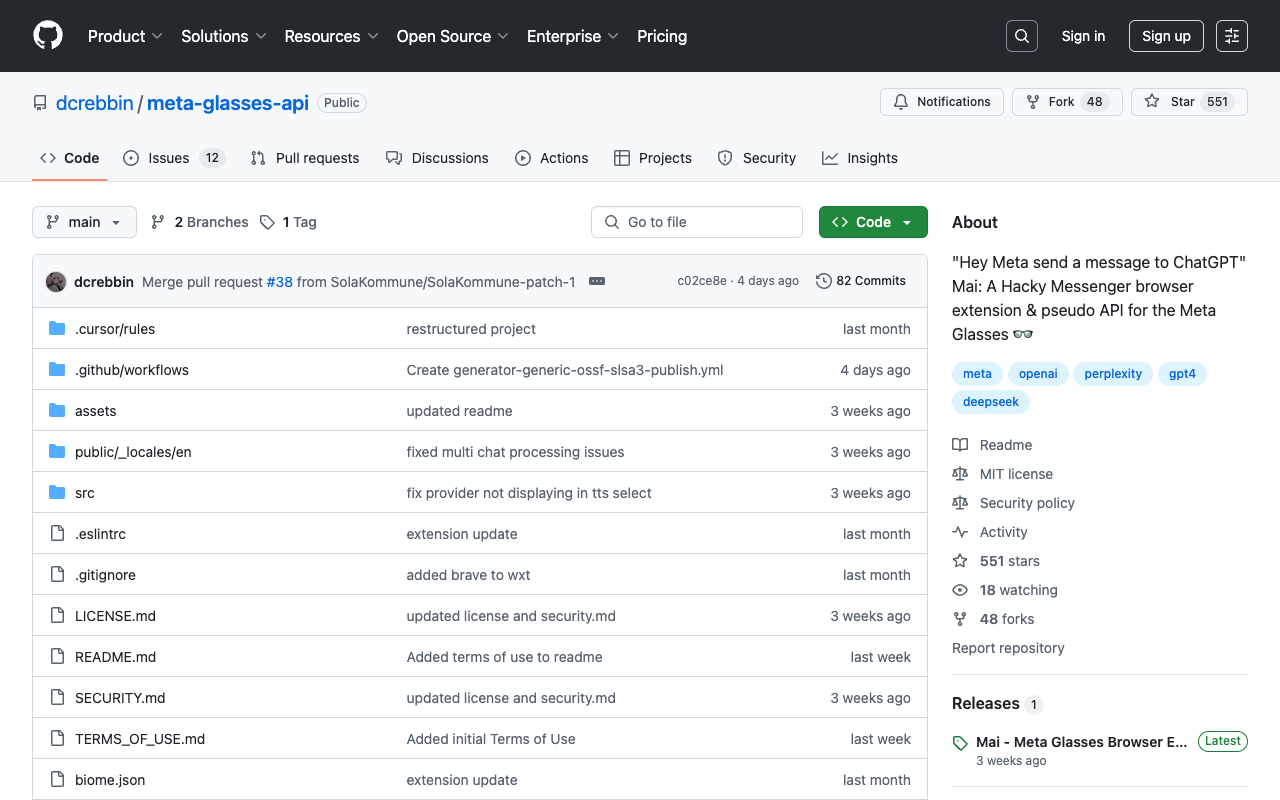Click the file icon for .eslintrc
This screenshot has height=800, width=1280.
point(57,534)
